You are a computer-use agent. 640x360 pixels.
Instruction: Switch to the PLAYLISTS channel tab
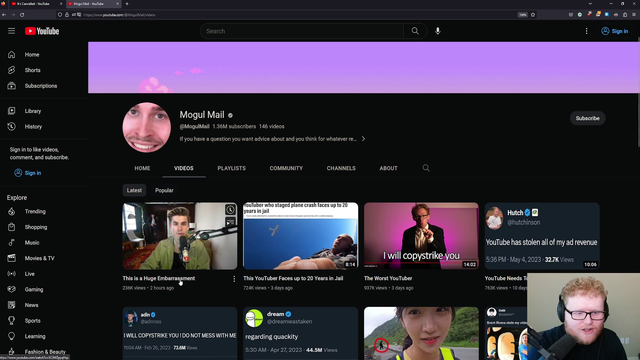point(231,168)
